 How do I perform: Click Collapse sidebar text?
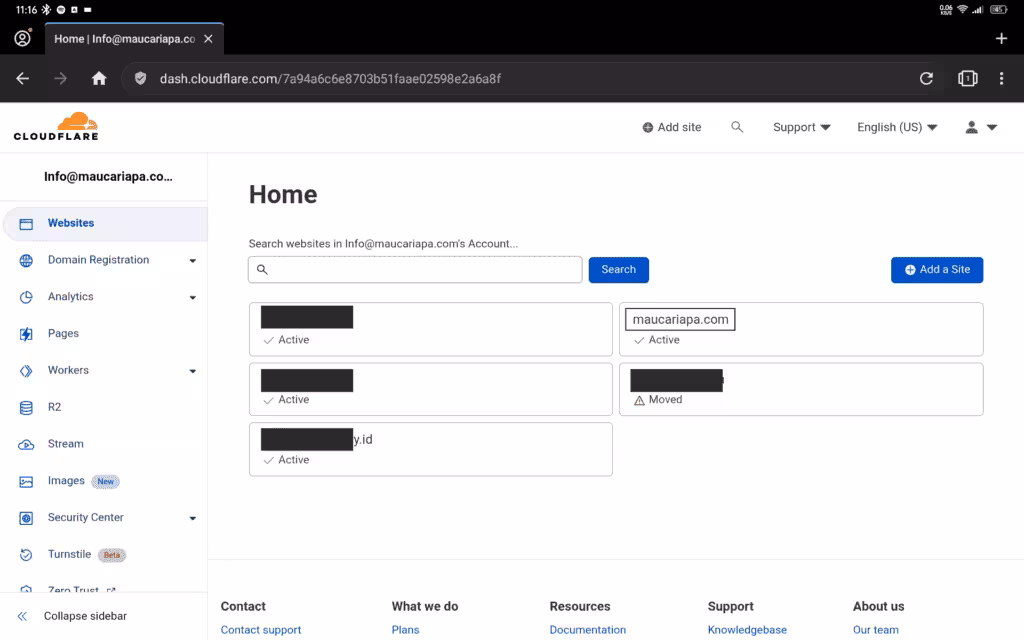click(85, 616)
